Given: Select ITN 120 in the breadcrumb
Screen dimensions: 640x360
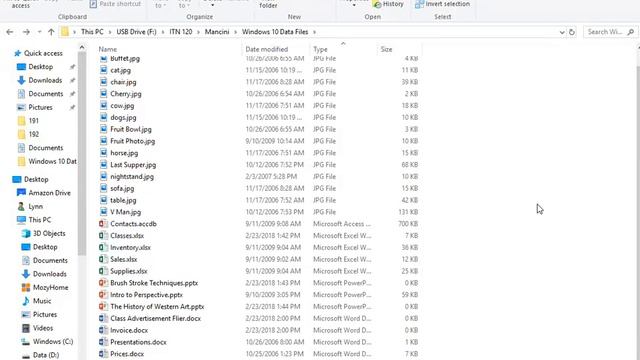Looking at the screenshot, I should [x=181, y=32].
